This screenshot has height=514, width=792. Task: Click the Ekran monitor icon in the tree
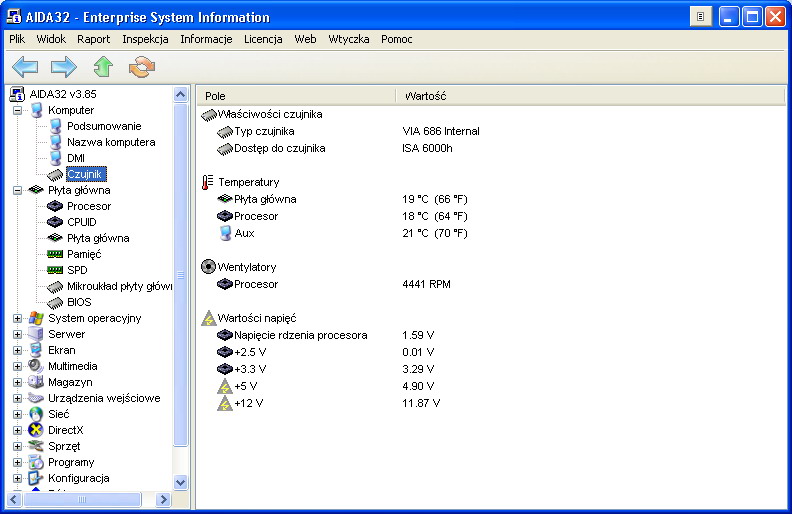[x=36, y=350]
